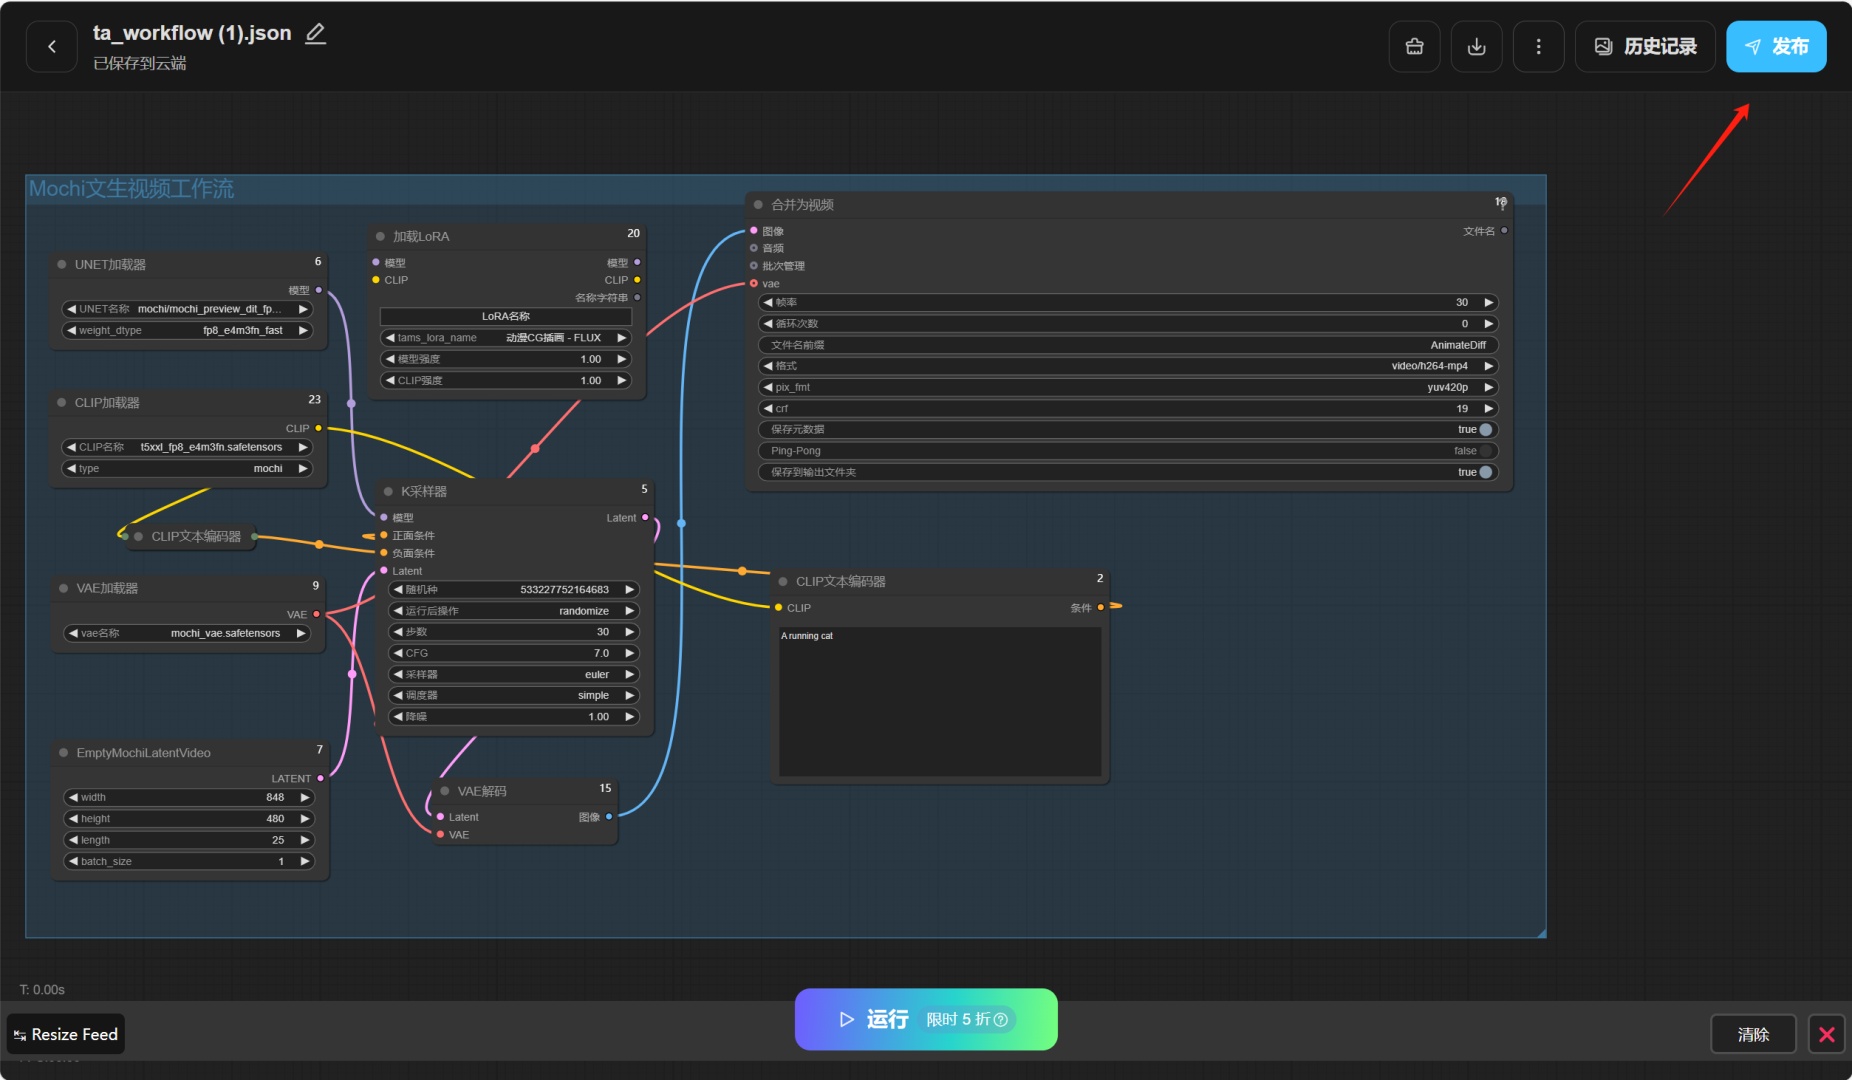
Task: Open the CLIP名称 dropdown
Action: pyautogui.click(x=187, y=447)
